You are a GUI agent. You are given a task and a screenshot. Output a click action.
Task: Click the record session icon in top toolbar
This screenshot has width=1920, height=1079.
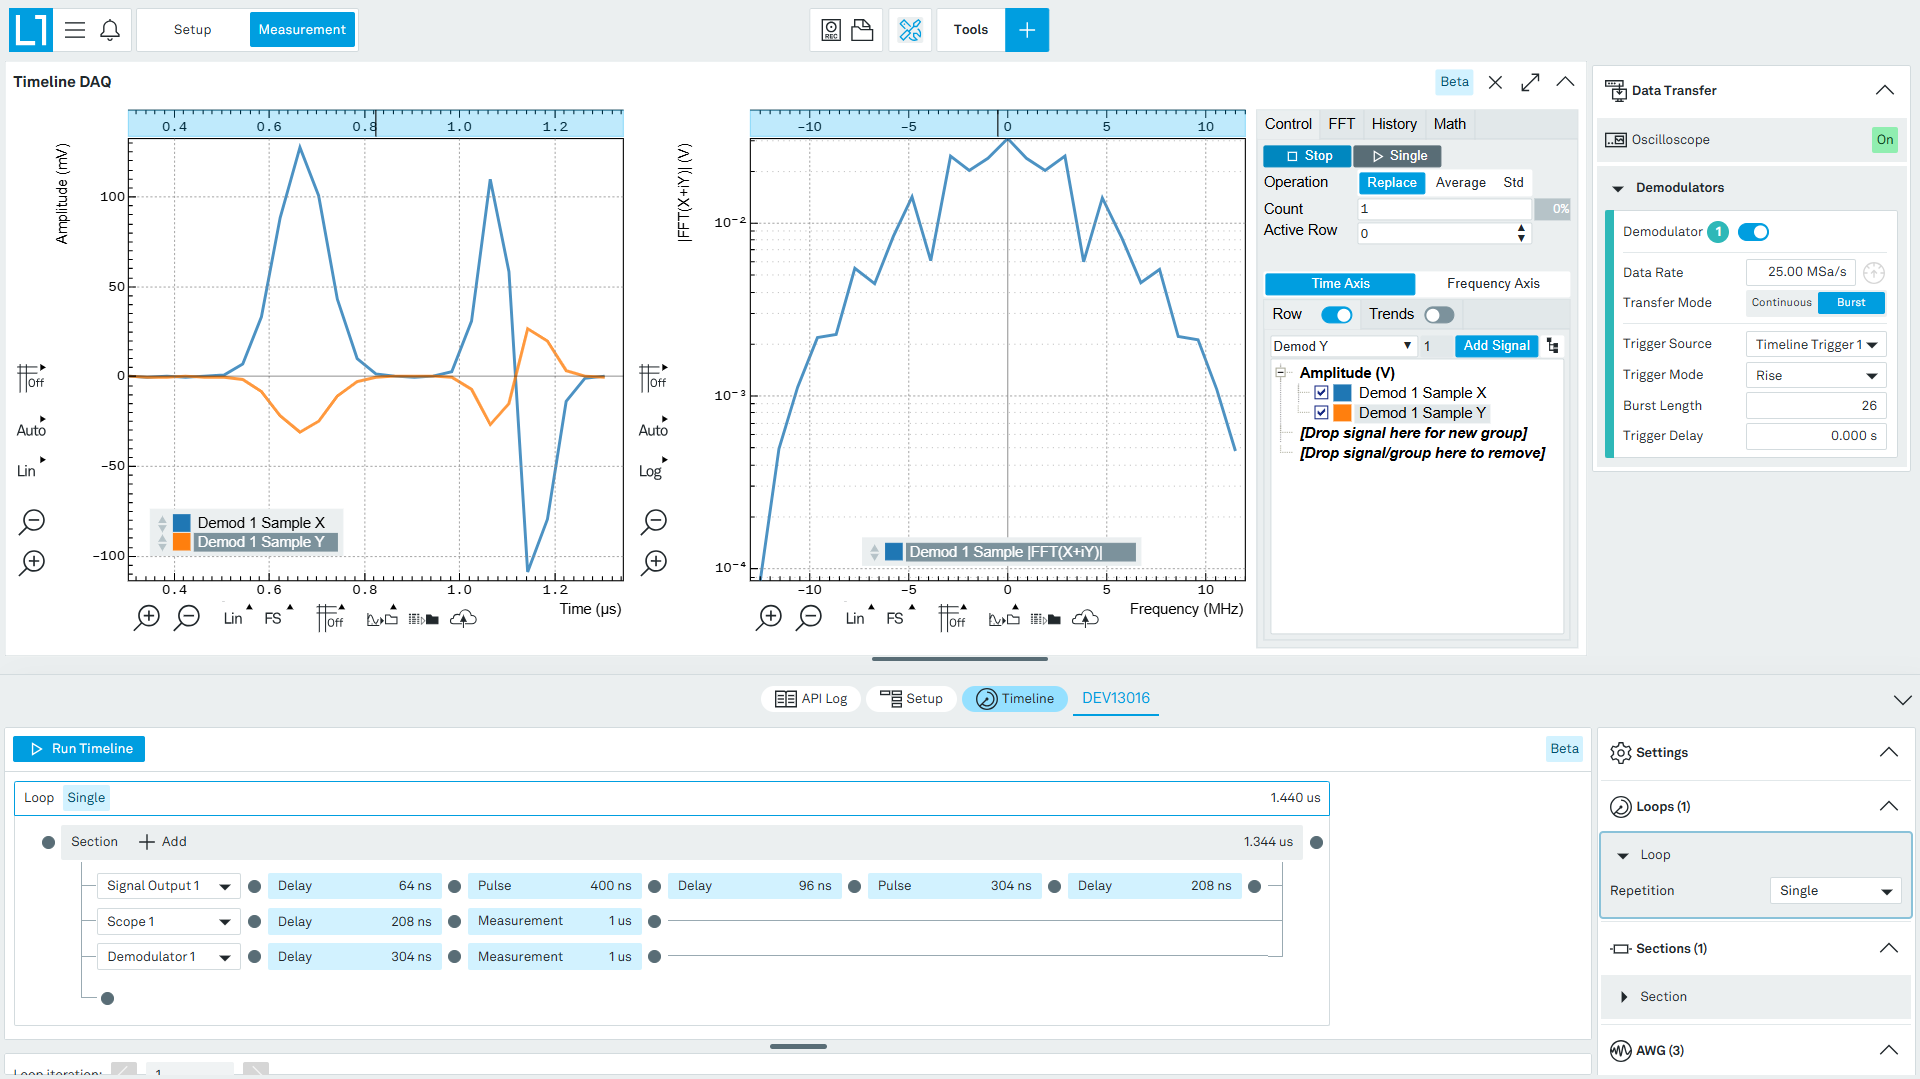tap(831, 30)
